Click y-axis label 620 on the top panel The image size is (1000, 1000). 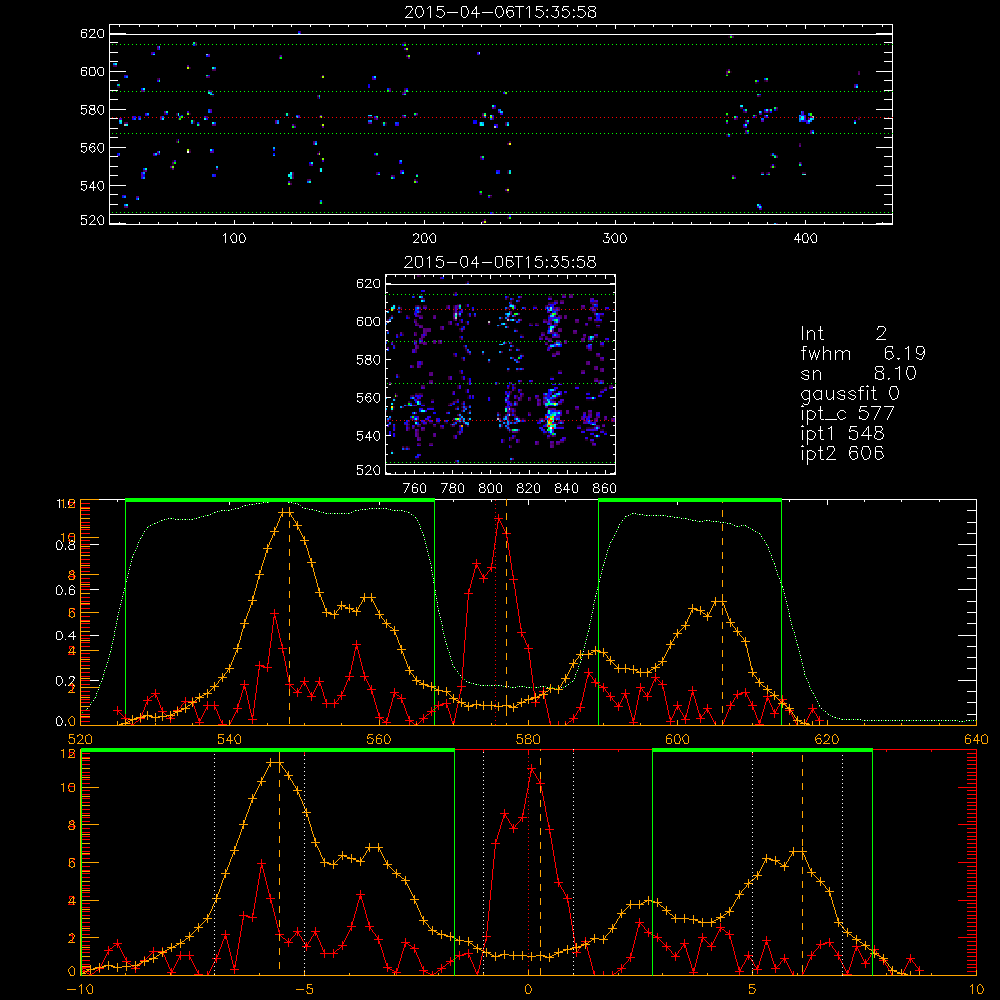[x=92, y=34]
